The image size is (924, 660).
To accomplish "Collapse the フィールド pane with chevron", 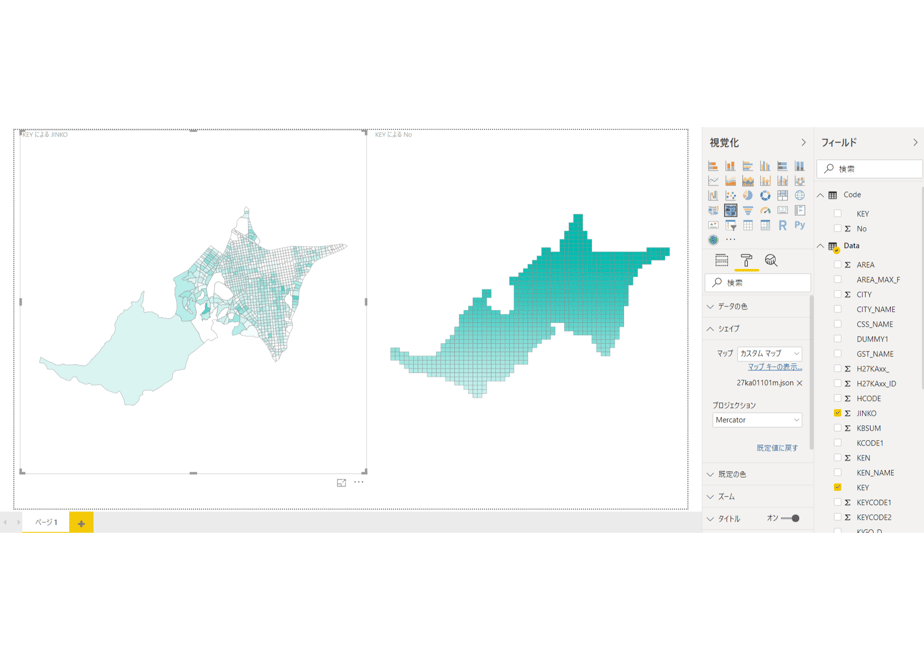I will click(x=915, y=143).
